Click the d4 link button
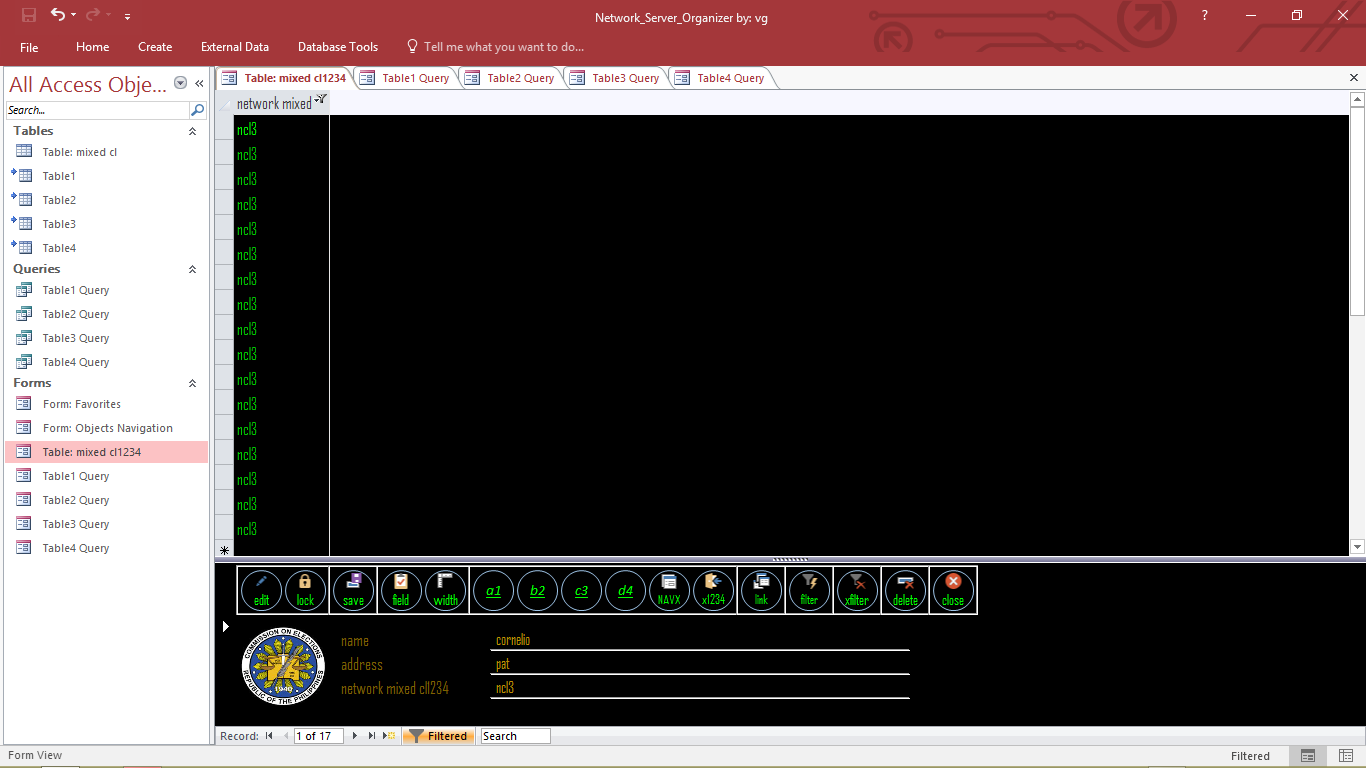Screen dimensions: 1366x768 click(x=625, y=590)
